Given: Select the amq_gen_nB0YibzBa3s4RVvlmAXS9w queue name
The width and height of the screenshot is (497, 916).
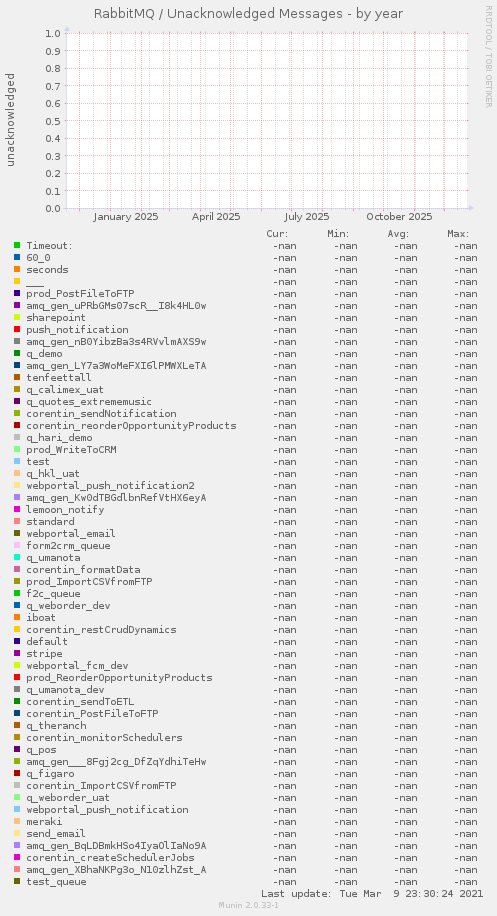Looking at the screenshot, I should [x=116, y=341].
